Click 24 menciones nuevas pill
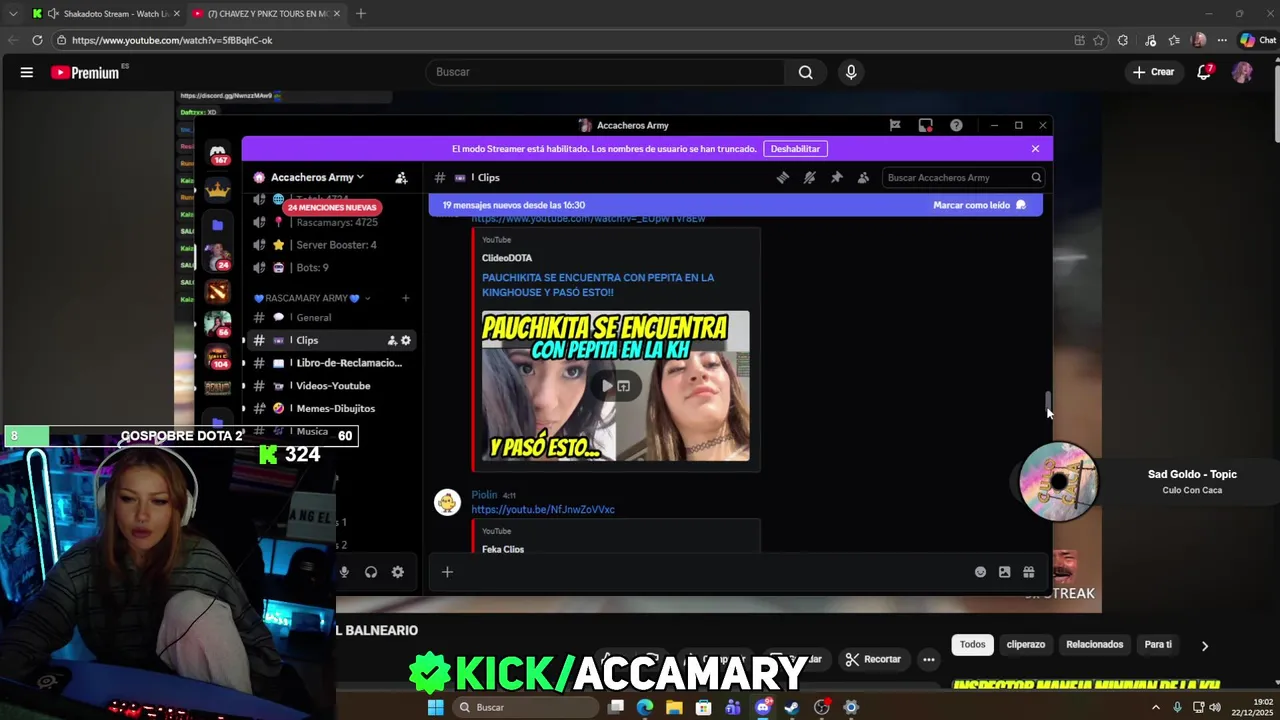 332,207
